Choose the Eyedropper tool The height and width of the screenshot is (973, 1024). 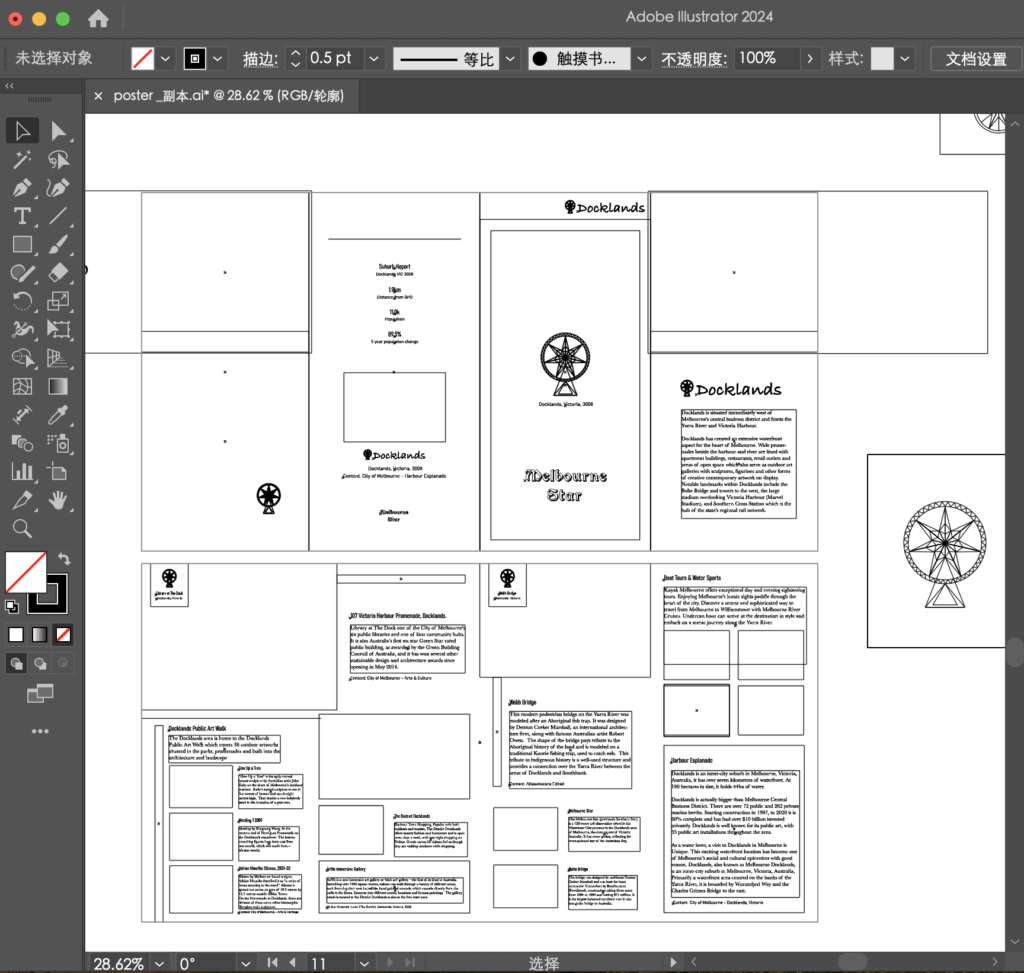[59, 415]
